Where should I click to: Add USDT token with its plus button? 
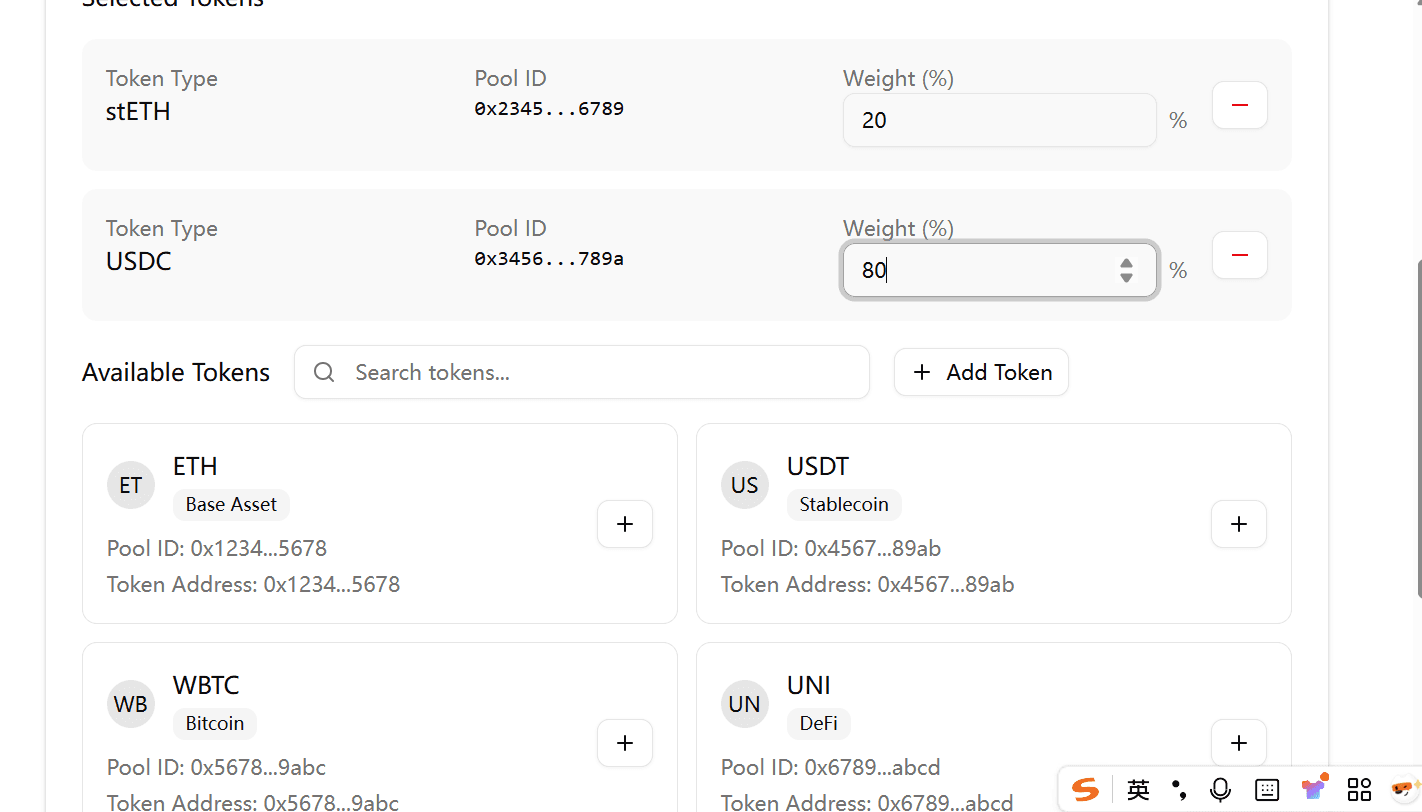(x=1238, y=524)
